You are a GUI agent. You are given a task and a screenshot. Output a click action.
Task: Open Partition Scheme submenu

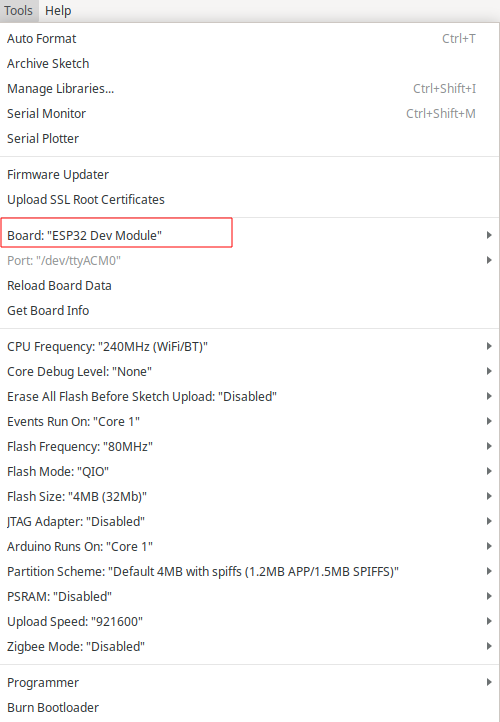[250, 571]
